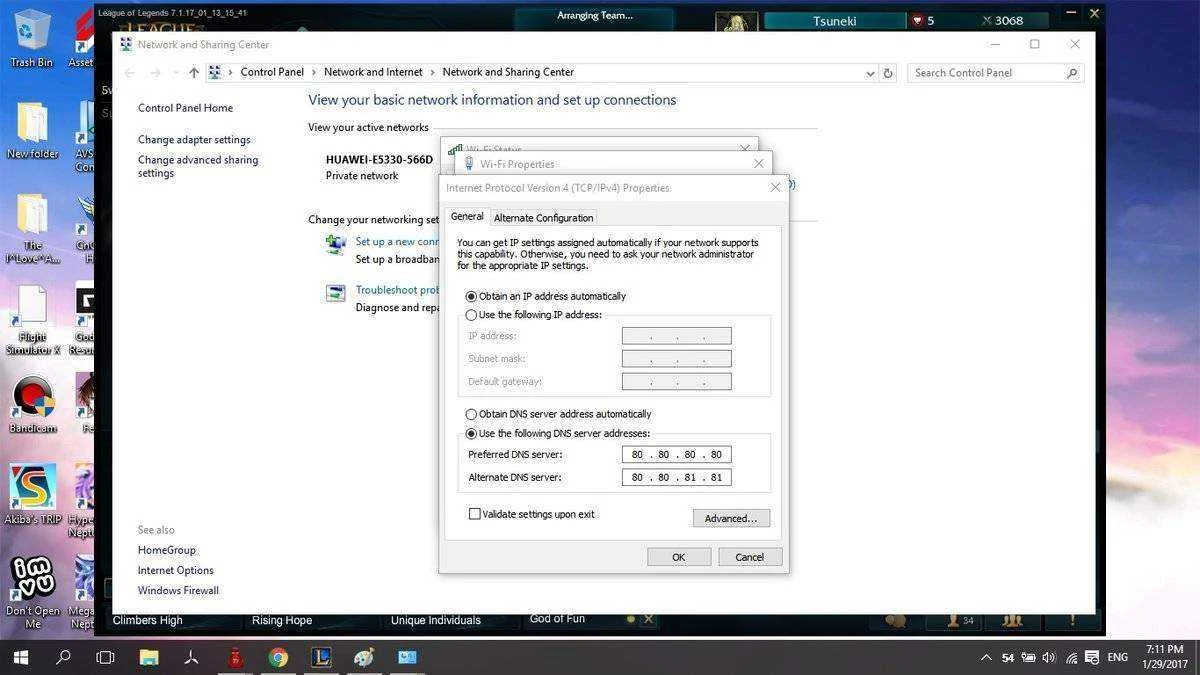Open the God of Fun chat tab
1200x675 pixels.
click(557, 619)
